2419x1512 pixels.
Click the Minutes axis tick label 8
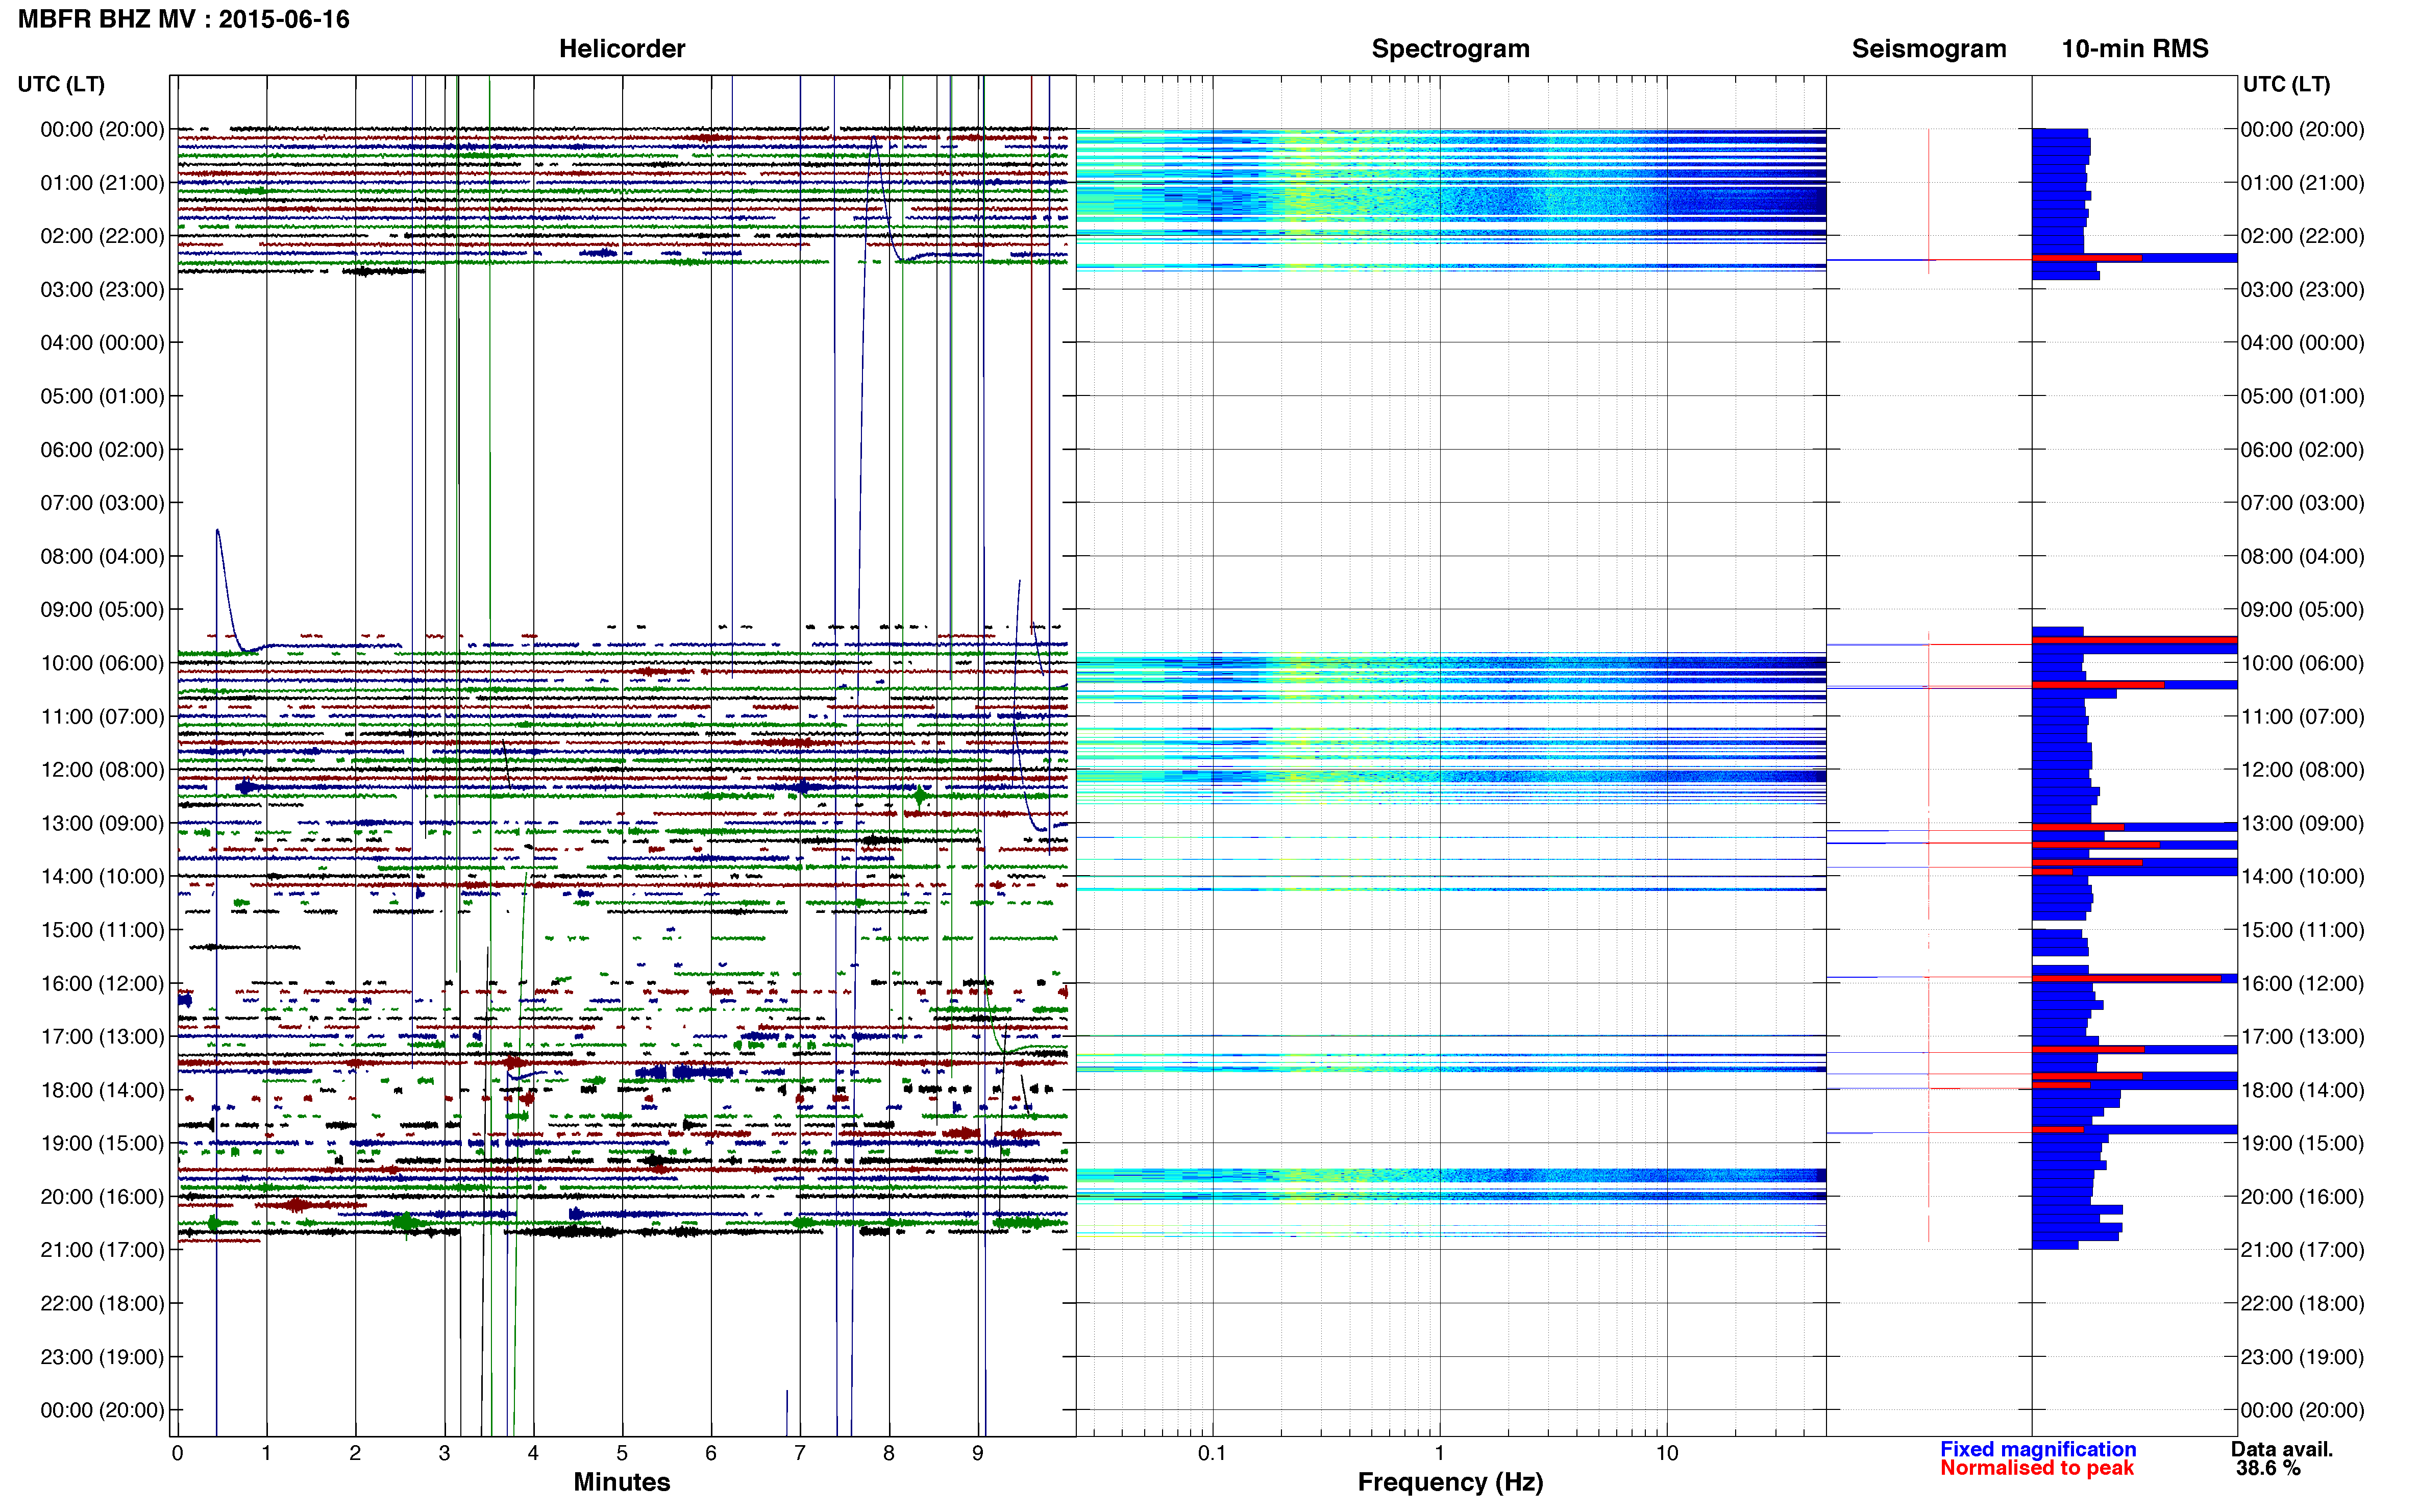[889, 1453]
